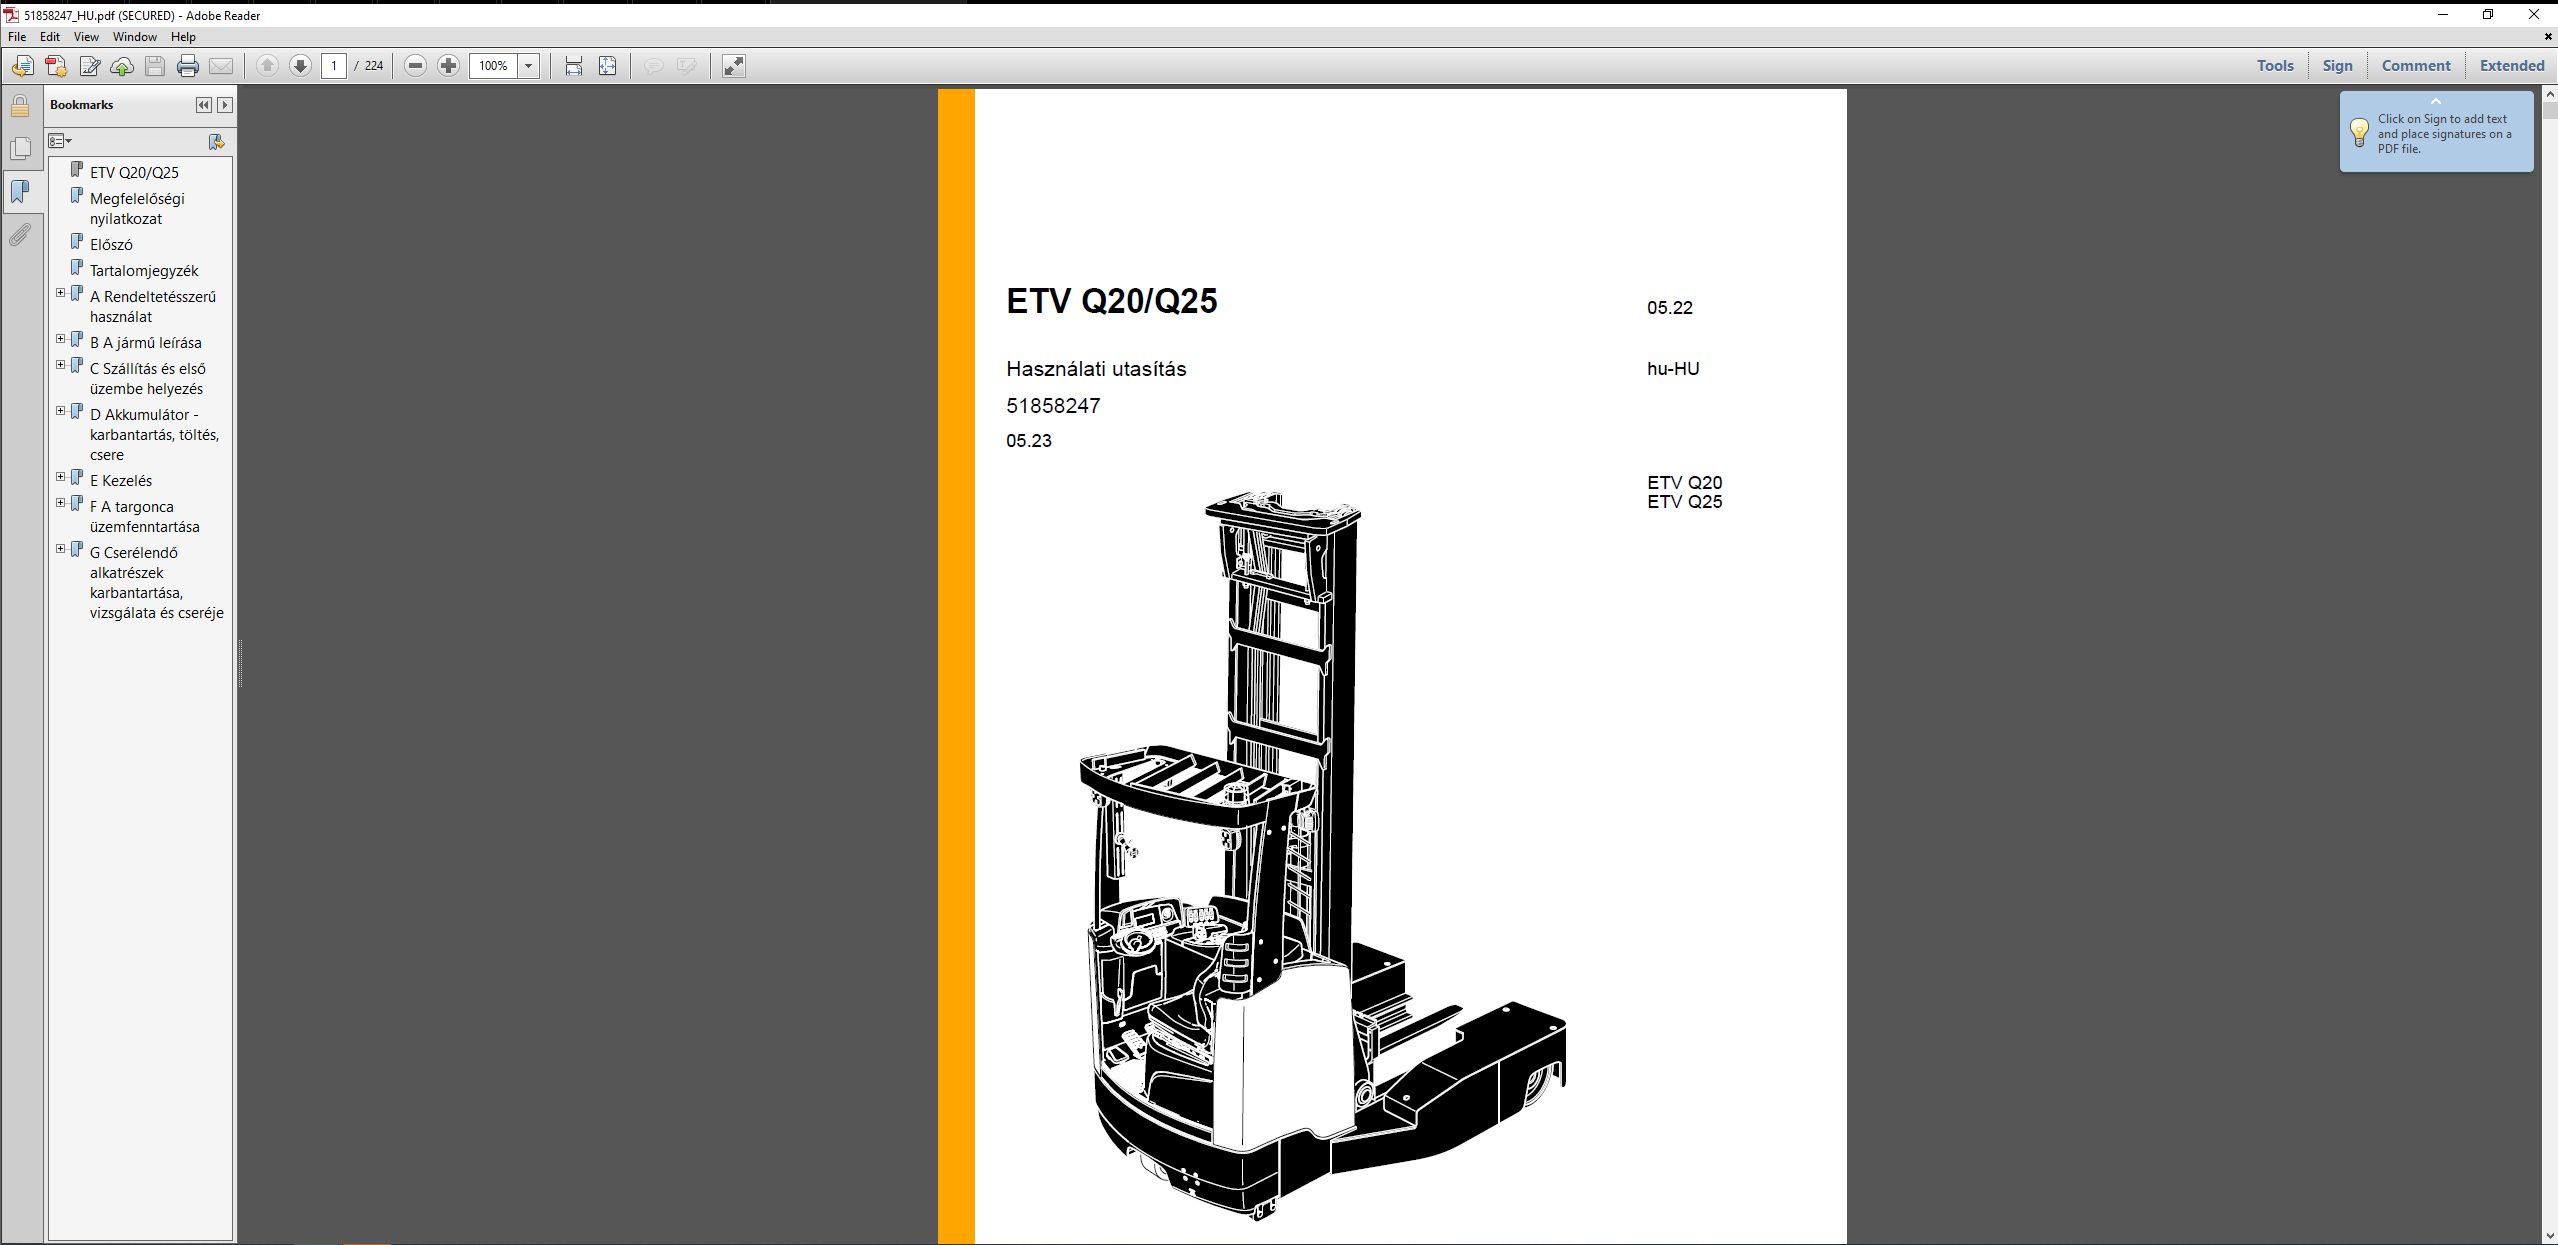The height and width of the screenshot is (1245, 2558).
Task: Open the Page Thumbnails panel icon
Action: point(20,148)
